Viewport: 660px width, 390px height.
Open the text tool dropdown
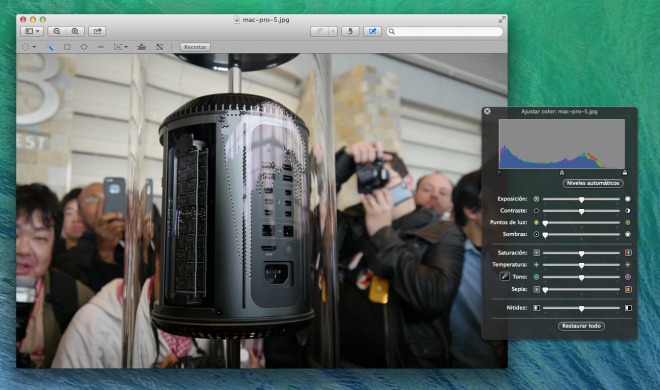(x=120, y=47)
